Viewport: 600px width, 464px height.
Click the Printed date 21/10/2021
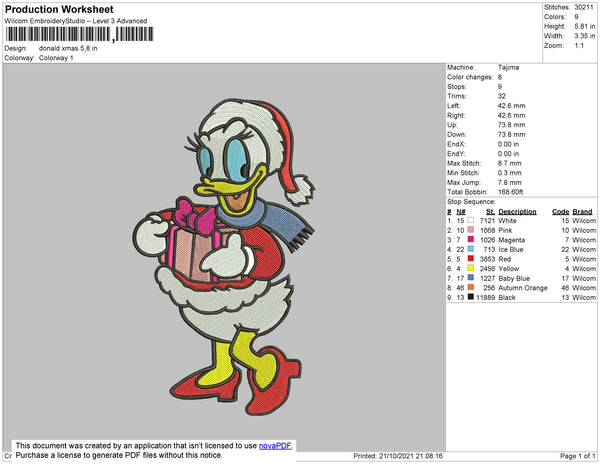[395, 456]
